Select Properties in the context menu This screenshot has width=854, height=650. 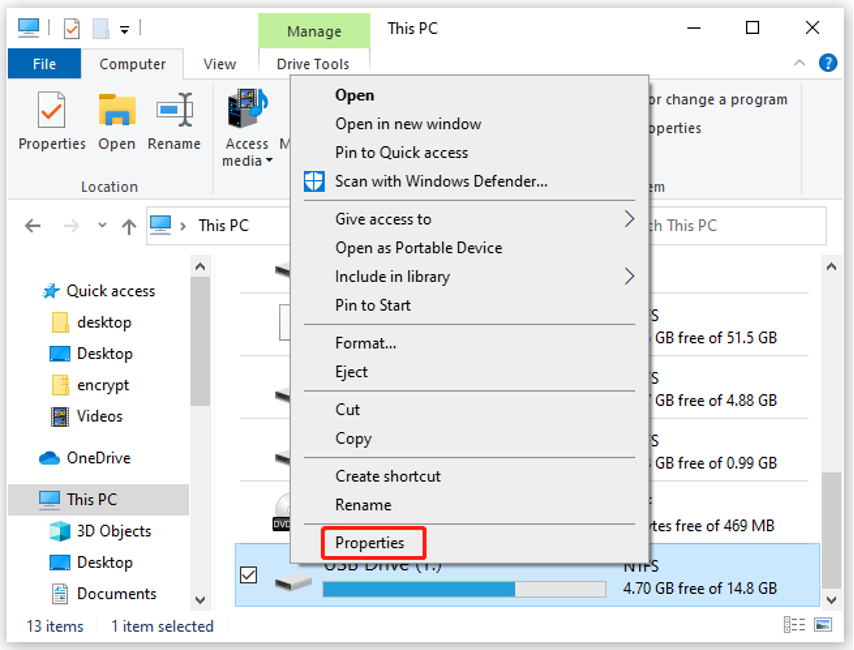point(370,543)
